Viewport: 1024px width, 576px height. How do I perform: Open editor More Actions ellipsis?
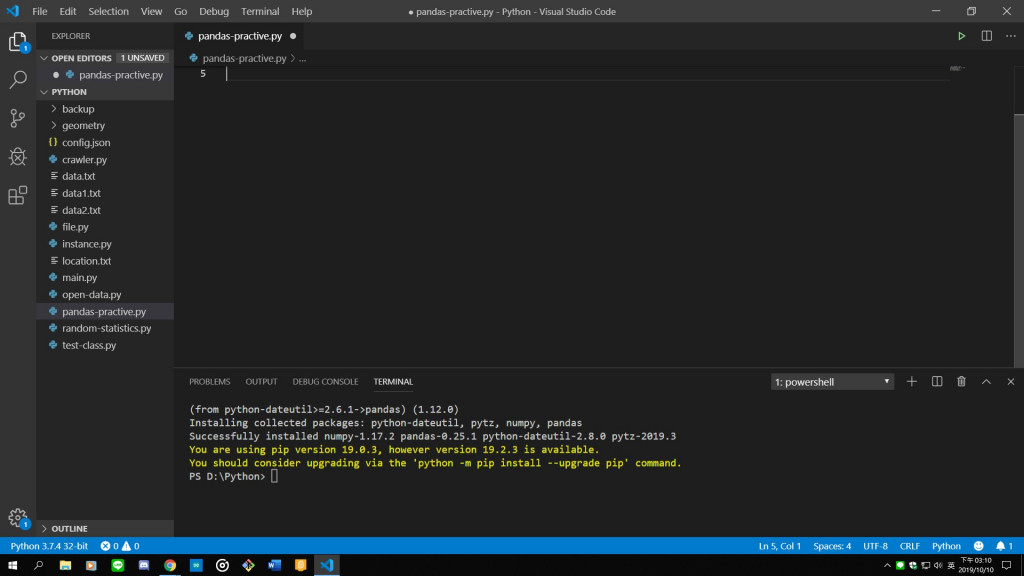[x=1010, y=36]
